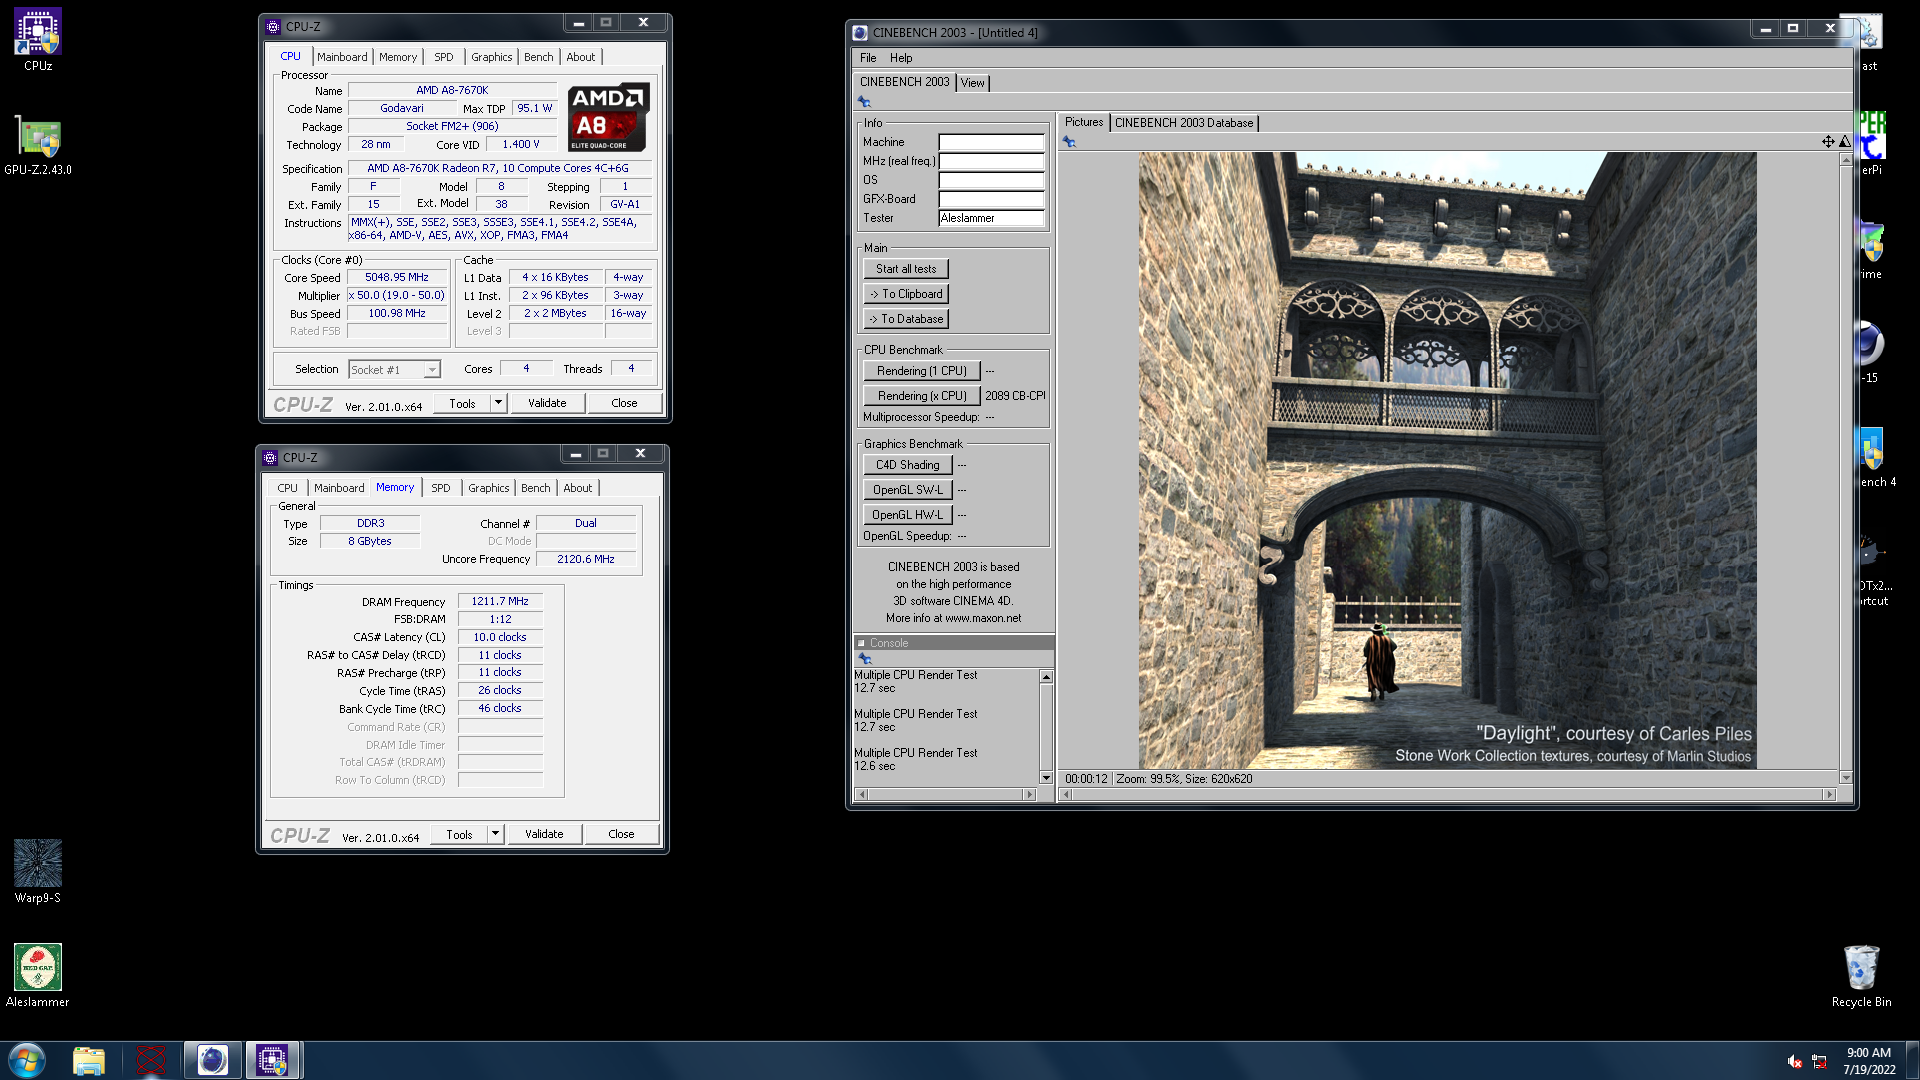Open the Tools dropdown arrow in lower CPU-Z

coord(495,834)
